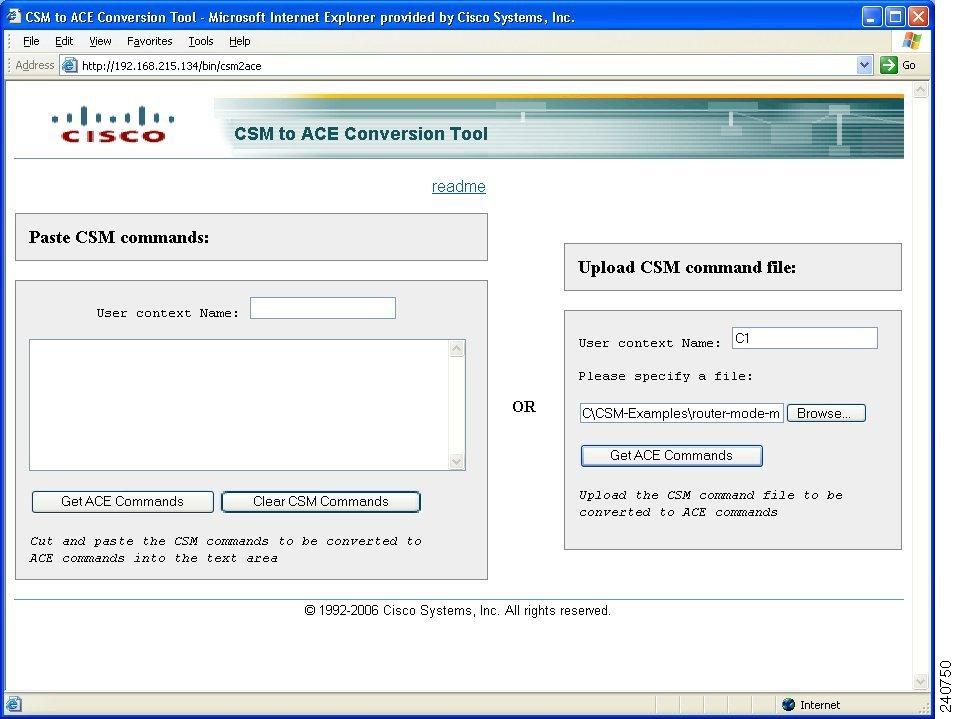
Task: Open the Favorites menu
Action: click(149, 41)
